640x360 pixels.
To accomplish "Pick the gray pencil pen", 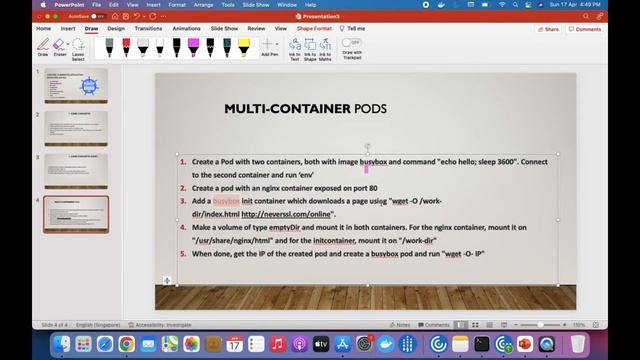I will [109, 47].
